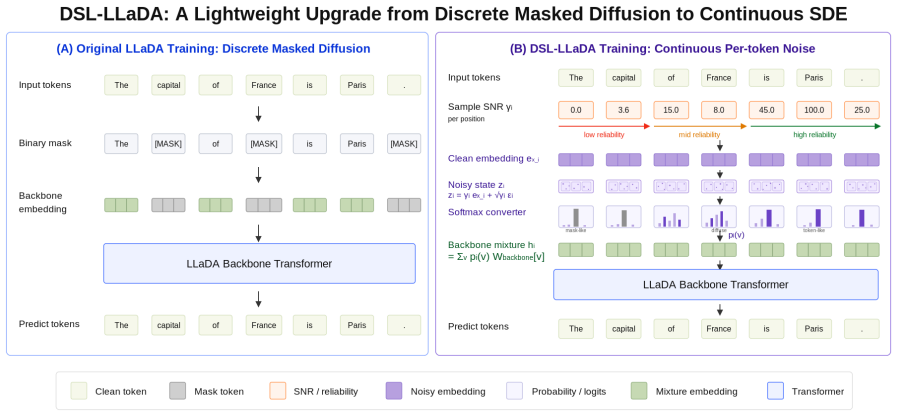The width and height of the screenshot is (898, 416).
Task: Click the Probability / logits legend swatch
Action: 515,391
